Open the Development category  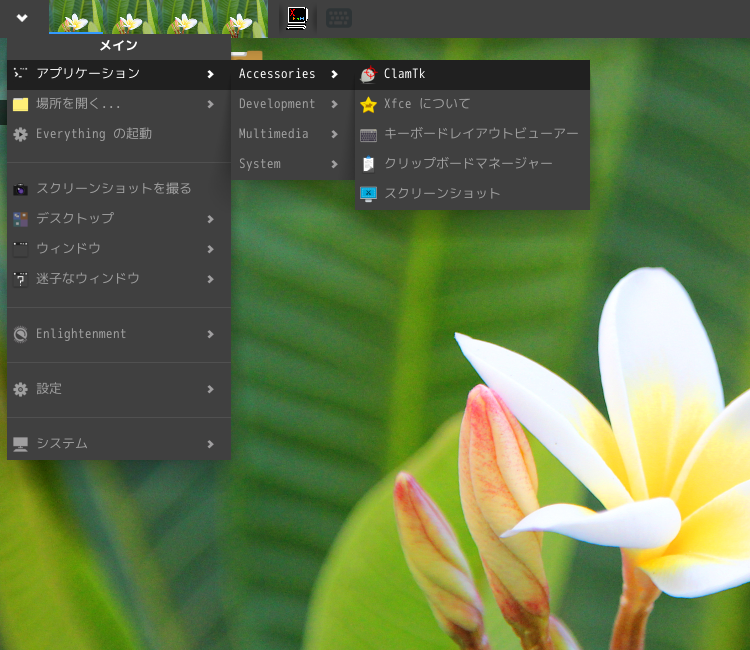pyautogui.click(x=293, y=104)
